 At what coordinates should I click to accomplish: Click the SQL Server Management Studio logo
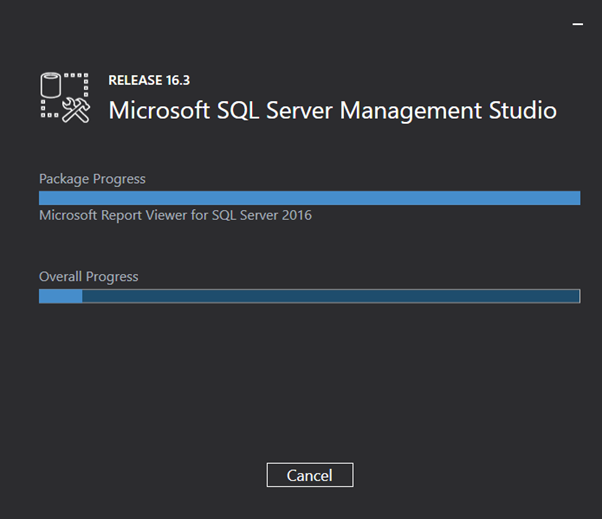coord(65,98)
